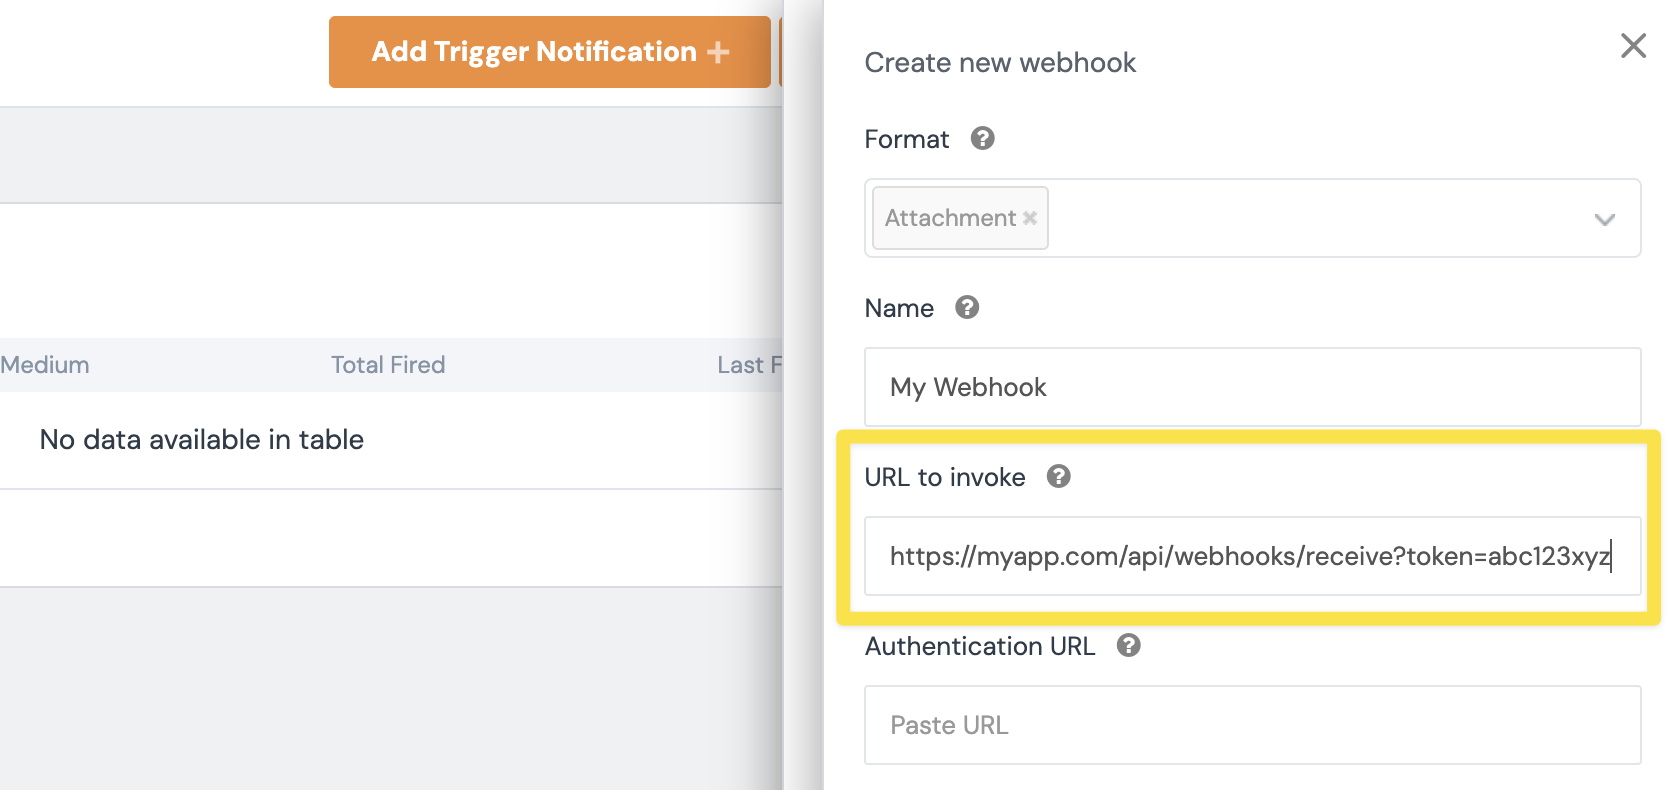Open help tooltip next to Format
Screen dimensions: 1678x790
pyautogui.click(x=982, y=138)
